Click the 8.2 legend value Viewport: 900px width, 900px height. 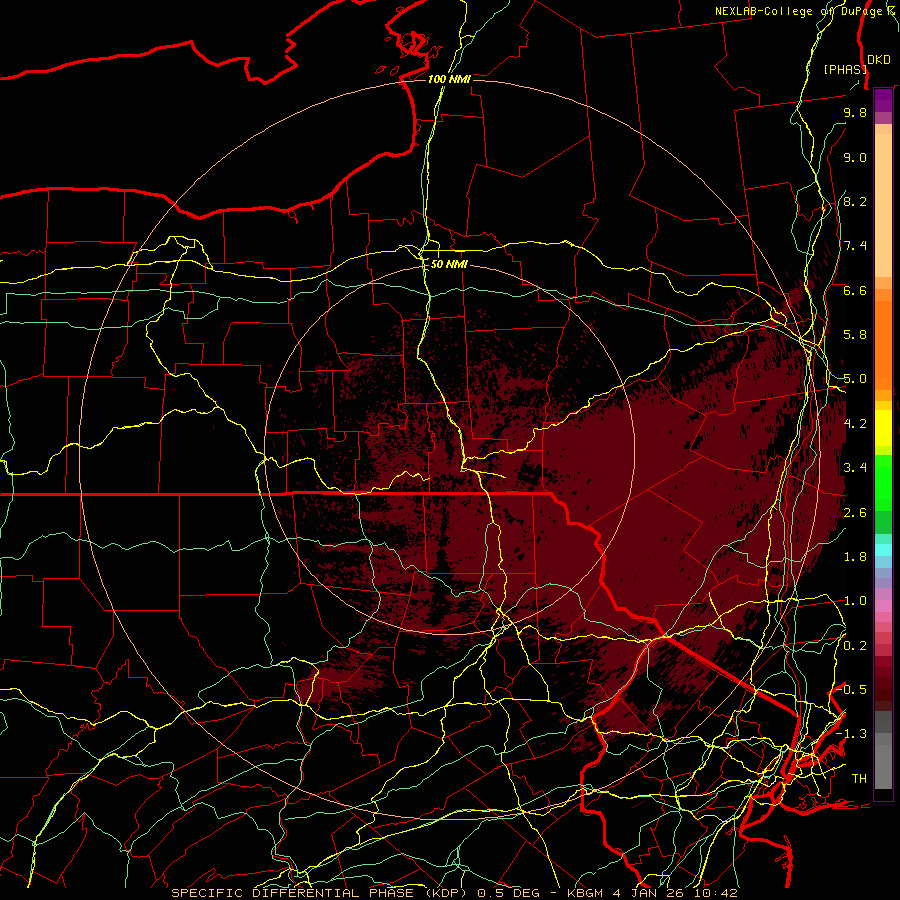[x=855, y=201]
